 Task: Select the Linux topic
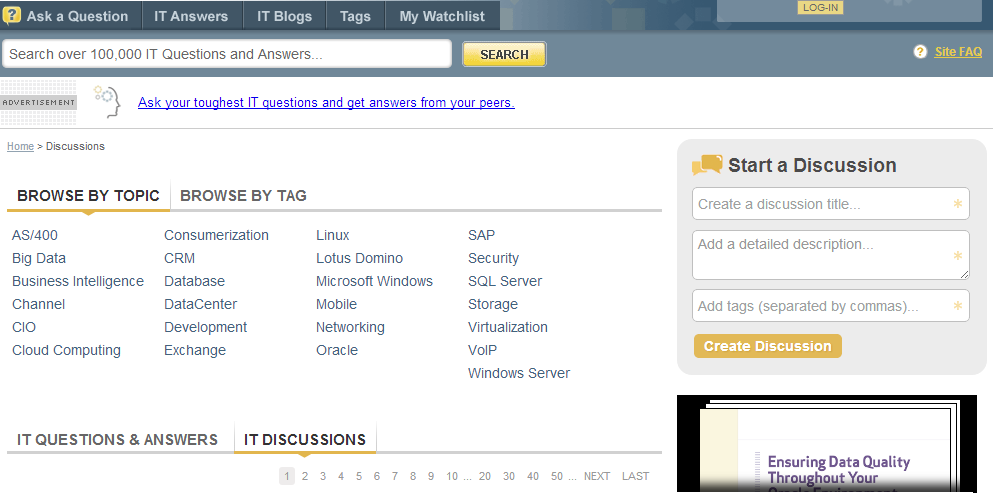pos(332,235)
